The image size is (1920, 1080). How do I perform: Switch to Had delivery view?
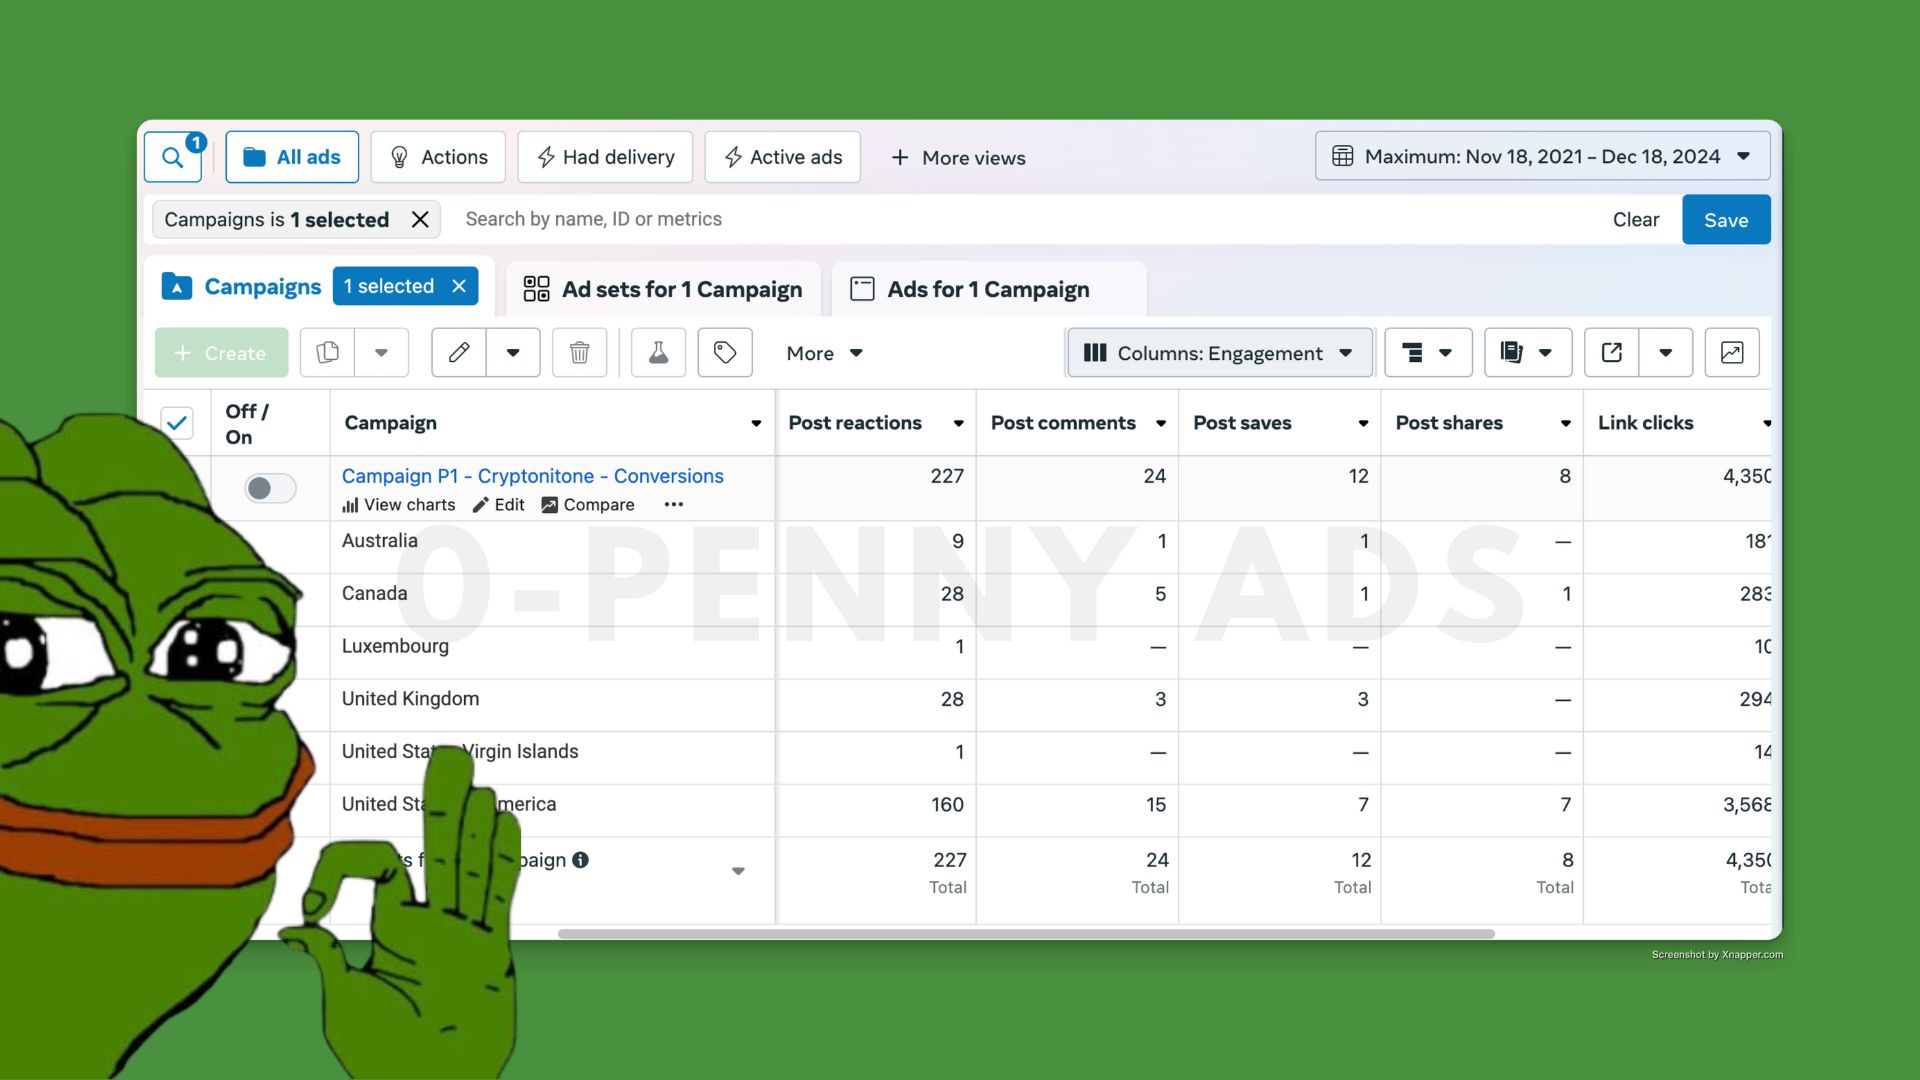click(605, 157)
